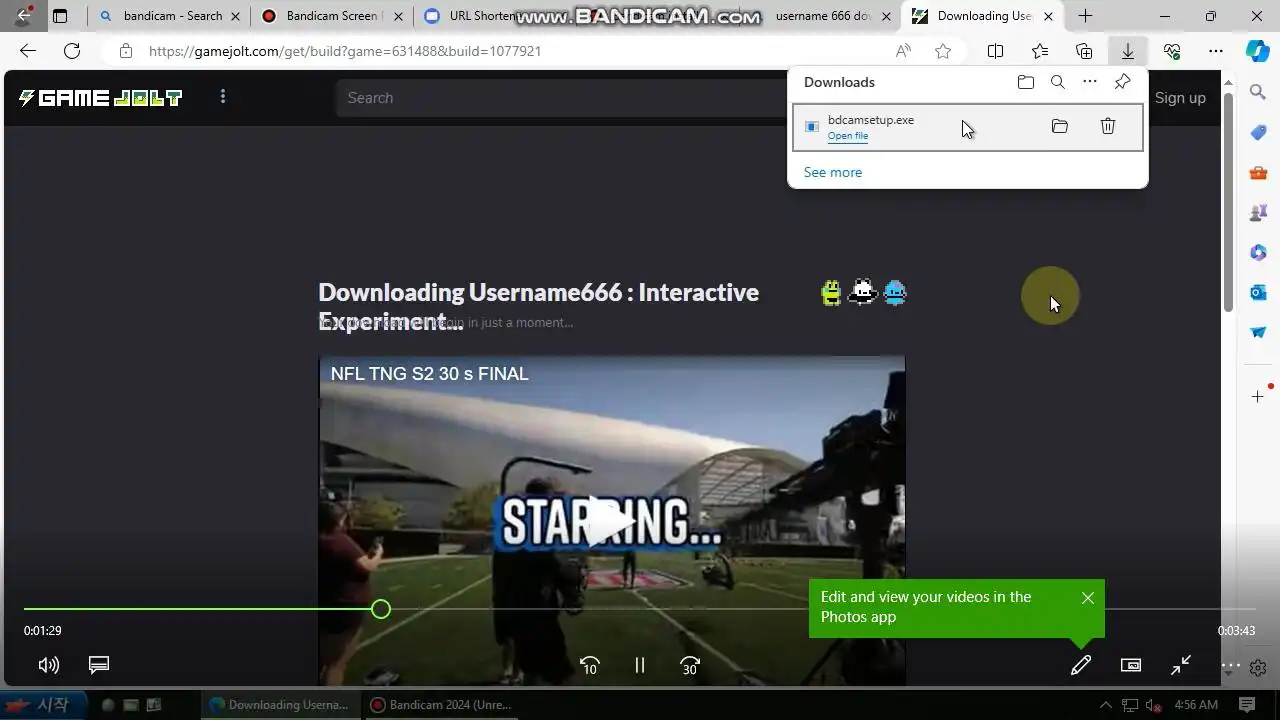Click the Game Jolt logo
Image resolution: width=1280 pixels, height=720 pixels.
coord(100,98)
